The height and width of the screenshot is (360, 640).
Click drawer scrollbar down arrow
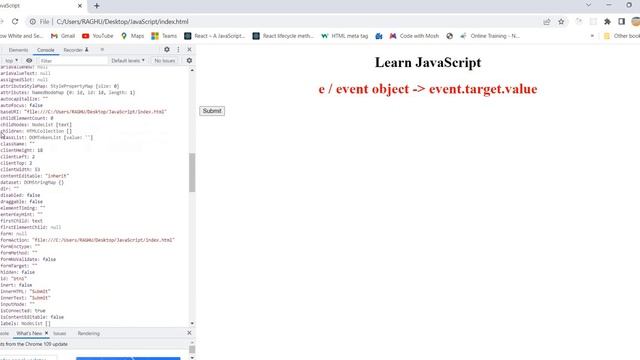point(192,357)
